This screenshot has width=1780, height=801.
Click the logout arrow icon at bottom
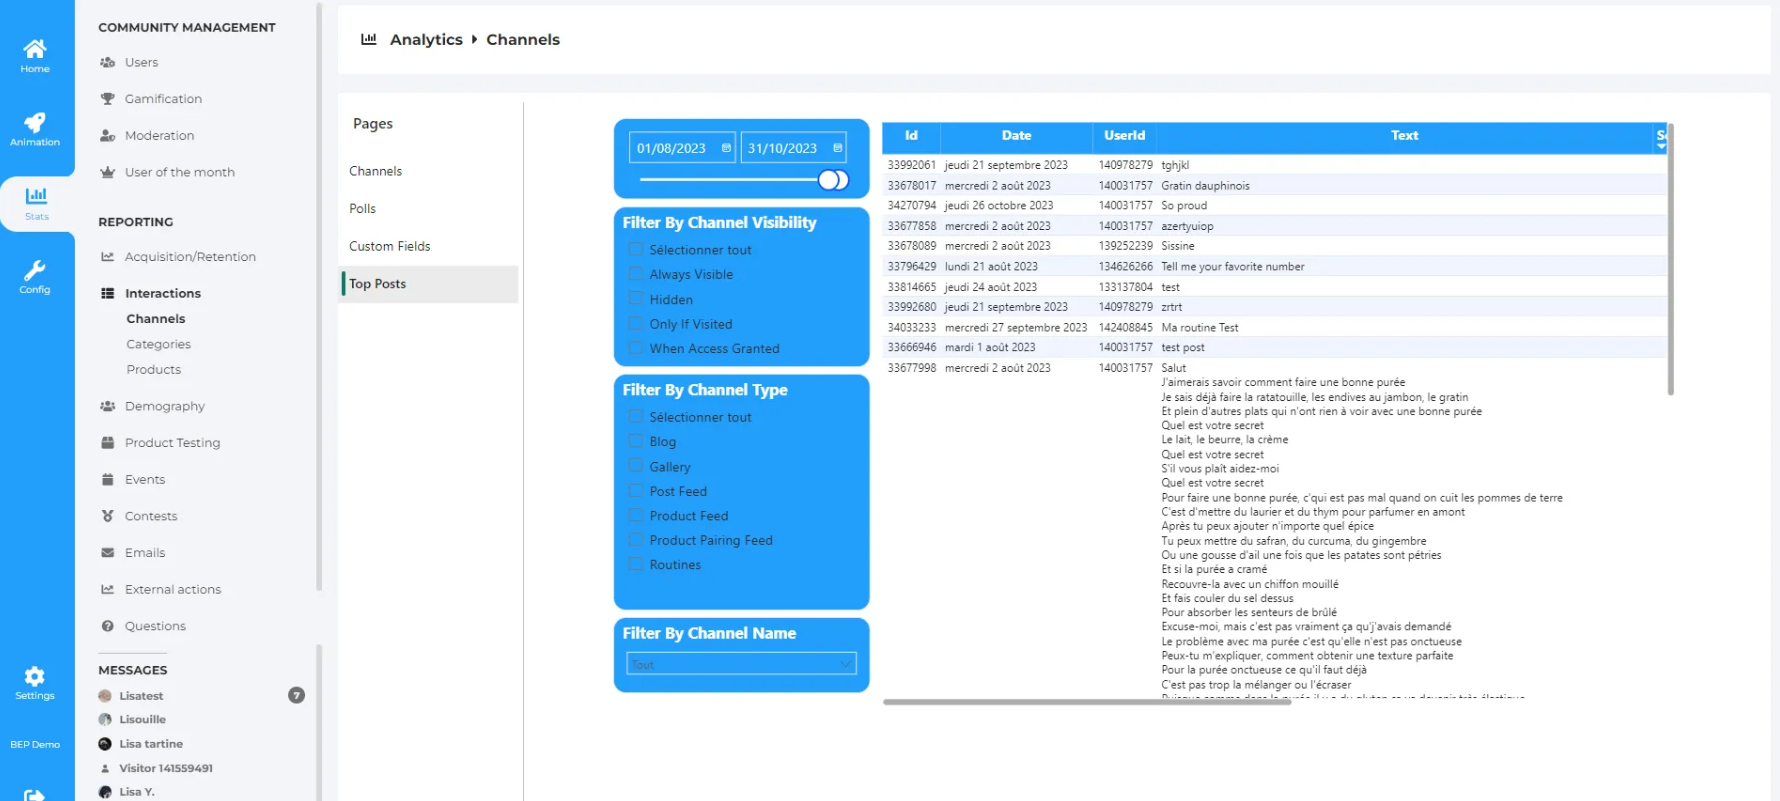pyautogui.click(x=35, y=794)
